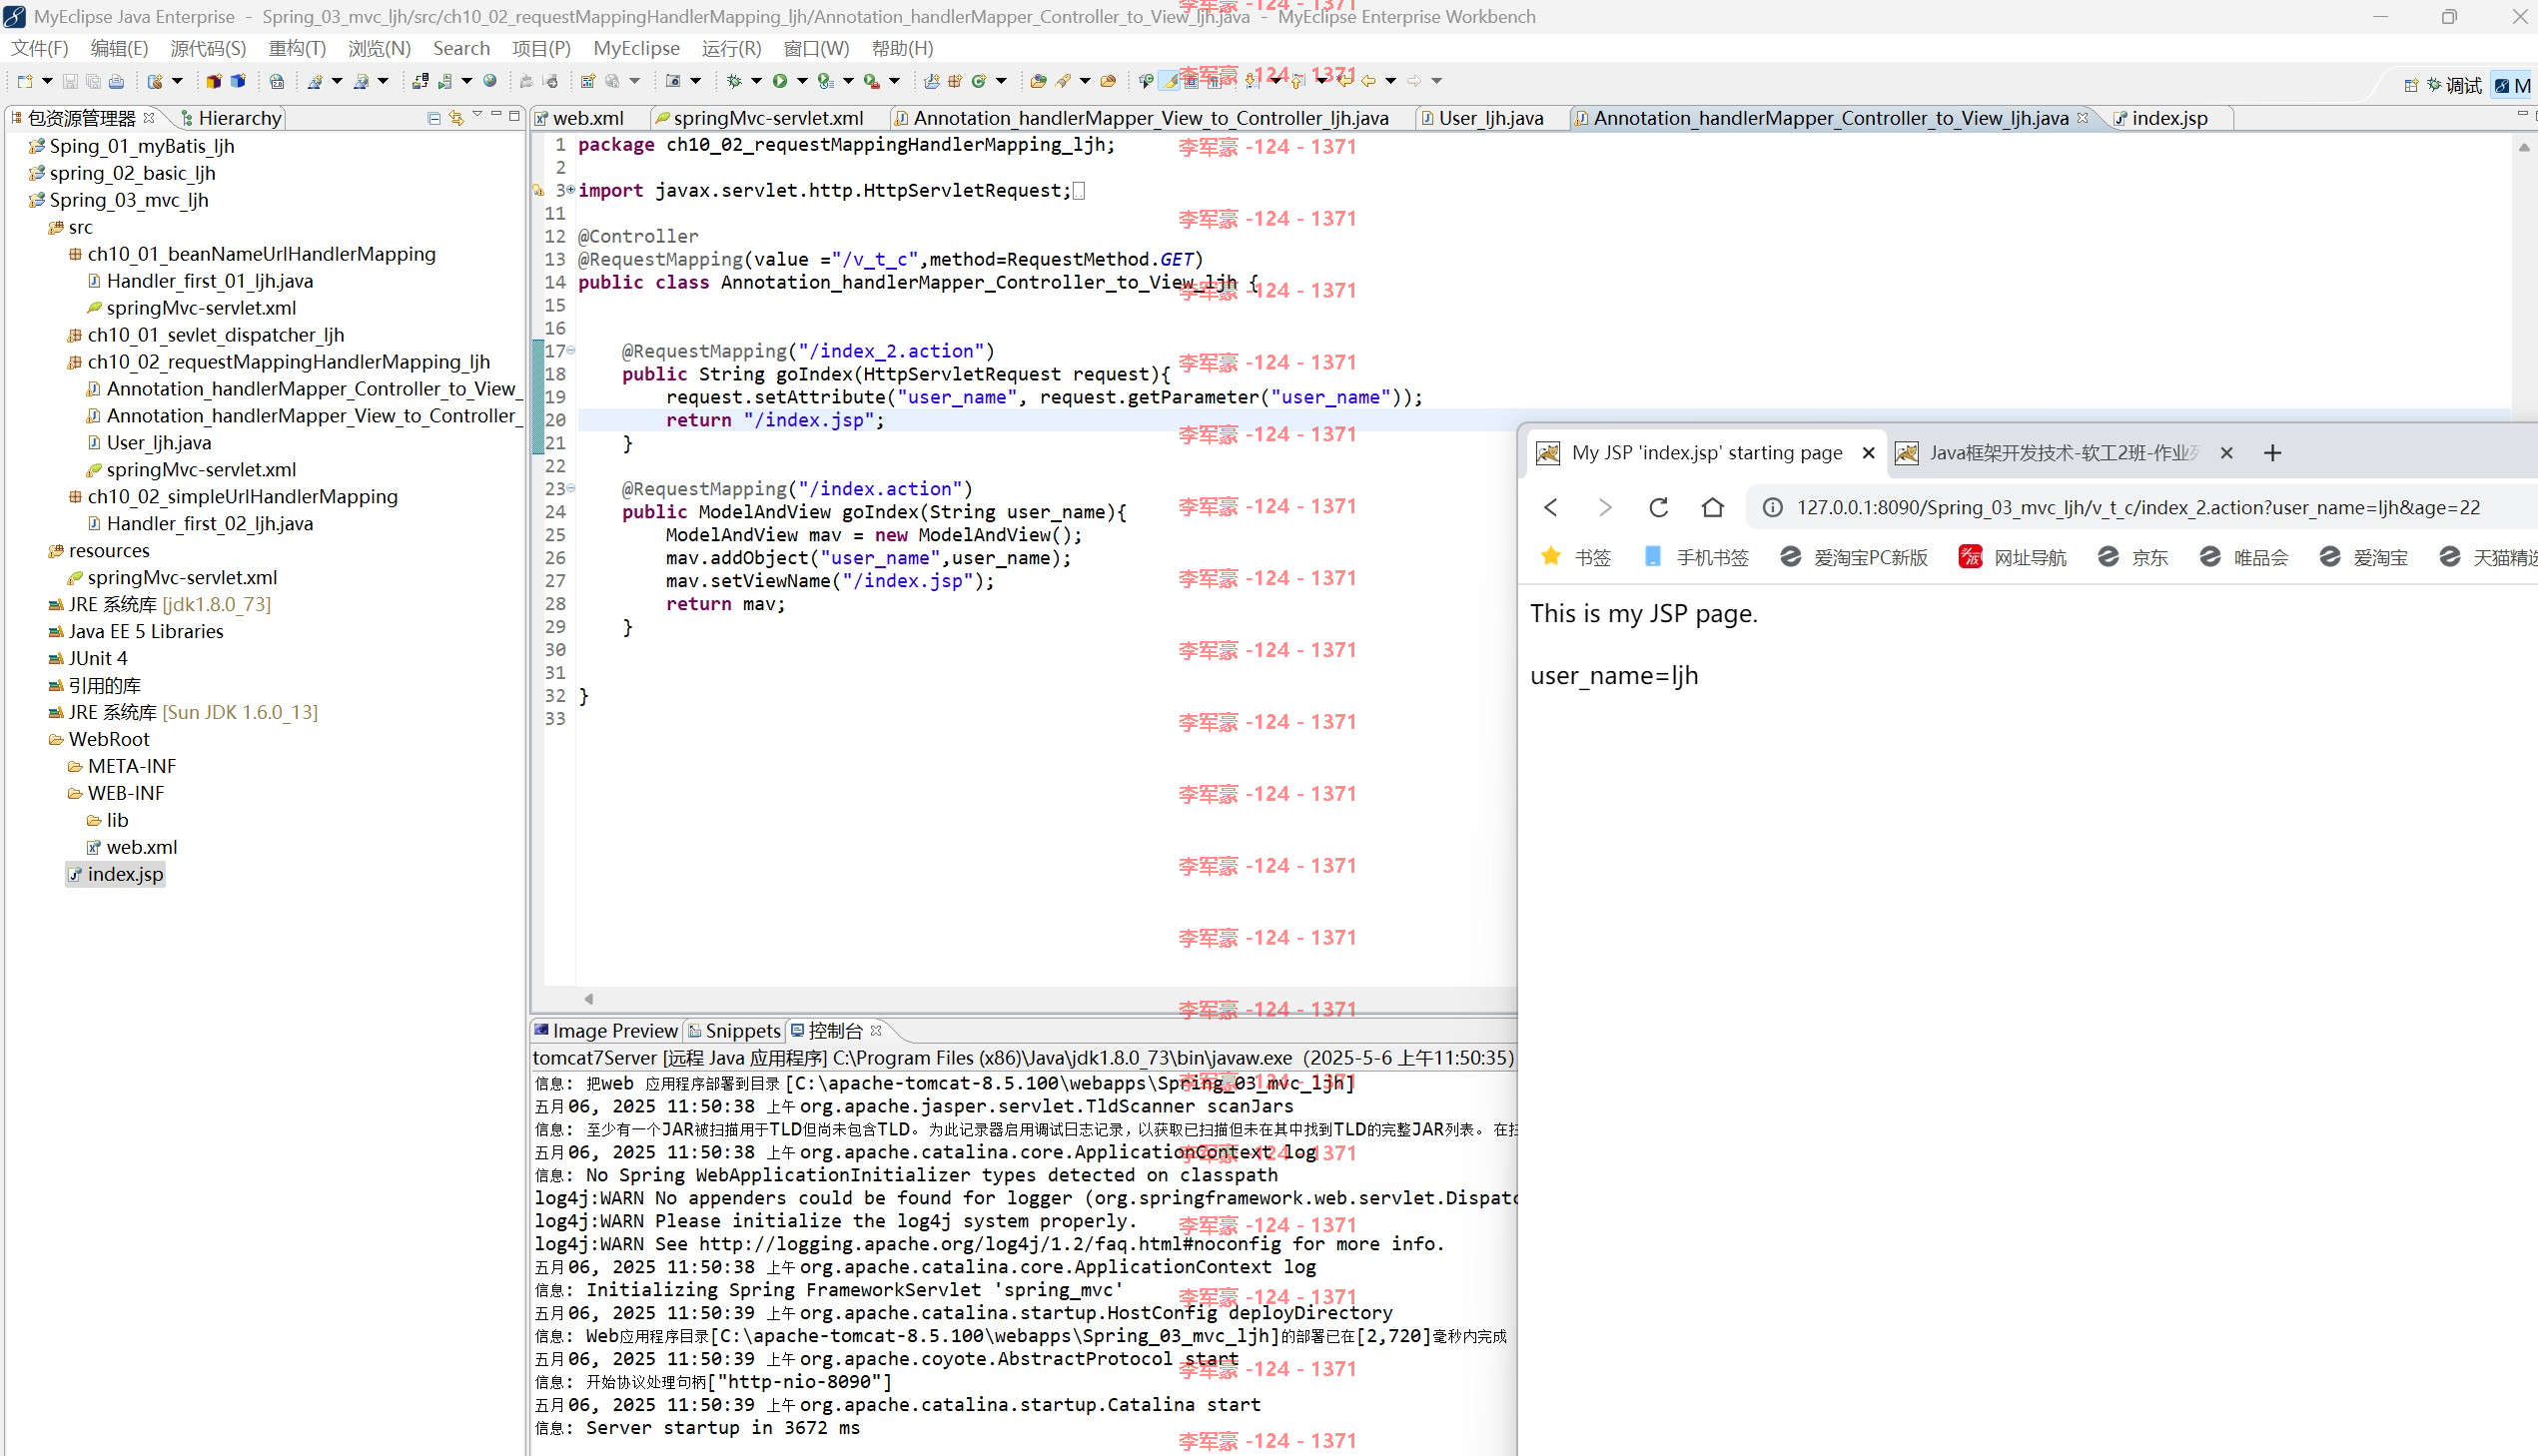
Task: Switch to the 调试 debug perspective
Action: 2455,85
